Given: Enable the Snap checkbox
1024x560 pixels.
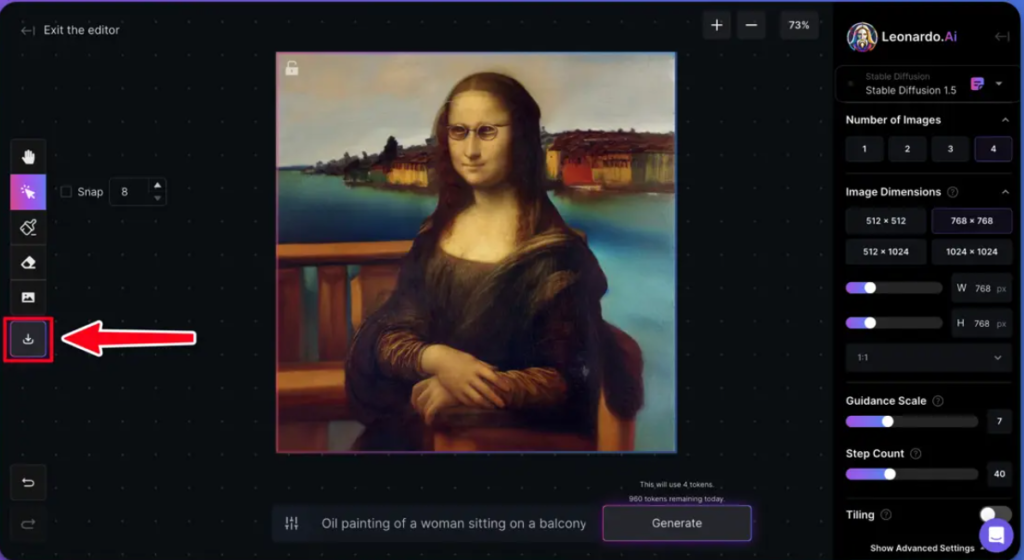Looking at the screenshot, I should 66,192.
